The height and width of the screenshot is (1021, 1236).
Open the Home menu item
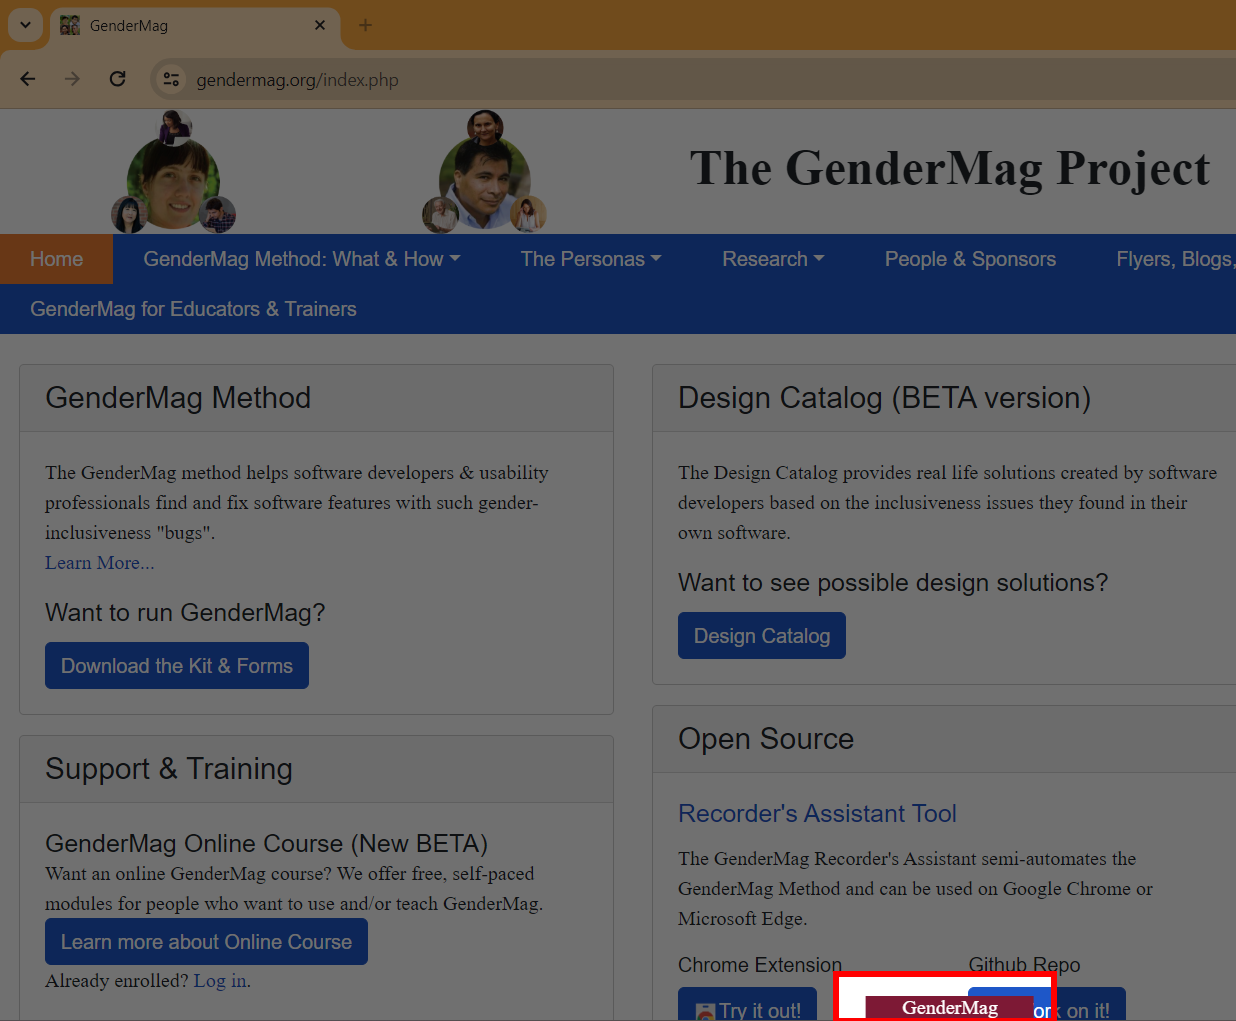tap(56, 259)
